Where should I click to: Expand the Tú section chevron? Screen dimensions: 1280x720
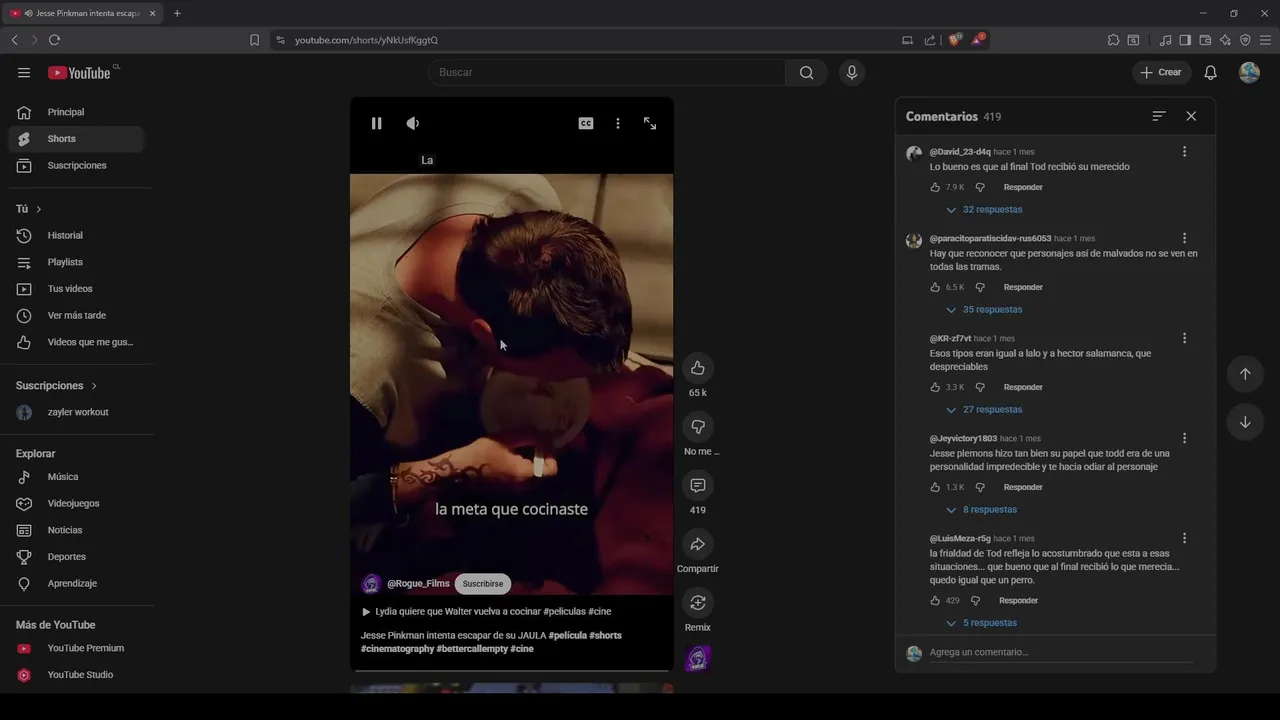(x=39, y=209)
